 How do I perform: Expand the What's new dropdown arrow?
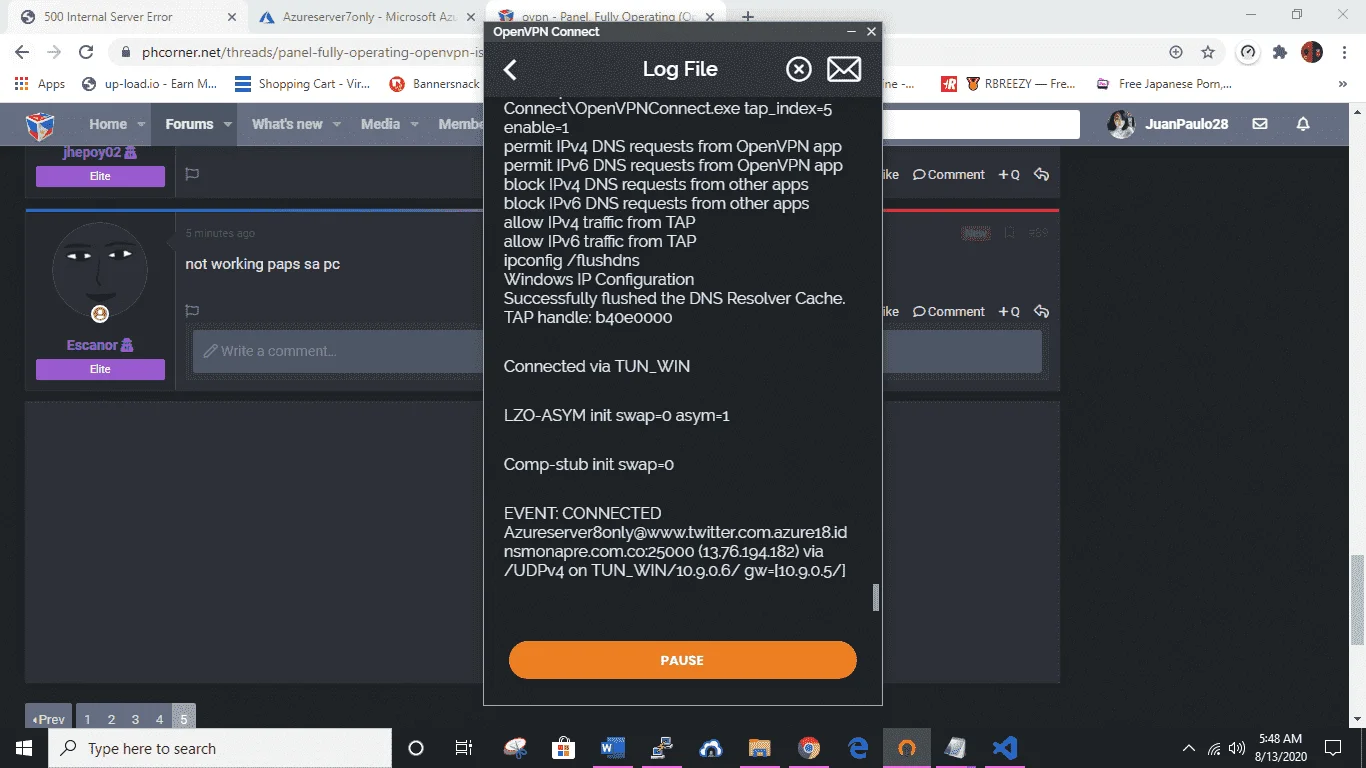pos(337,125)
